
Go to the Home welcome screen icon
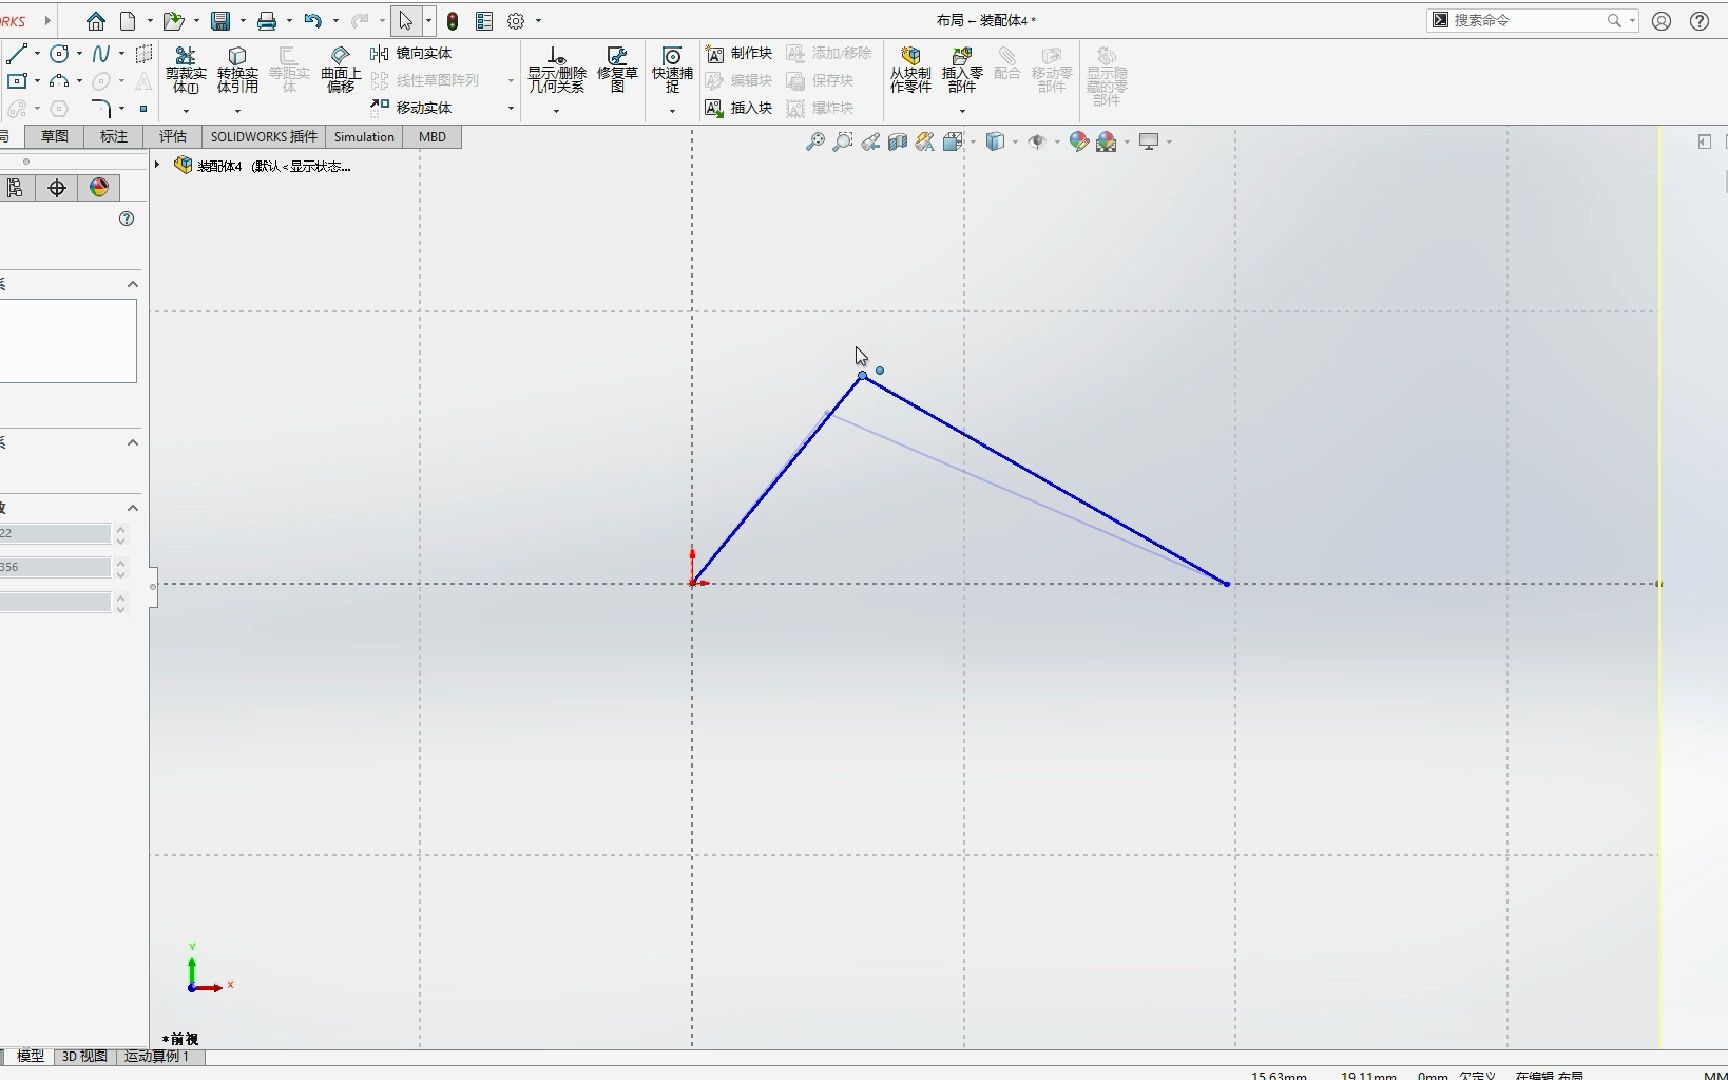click(x=96, y=21)
